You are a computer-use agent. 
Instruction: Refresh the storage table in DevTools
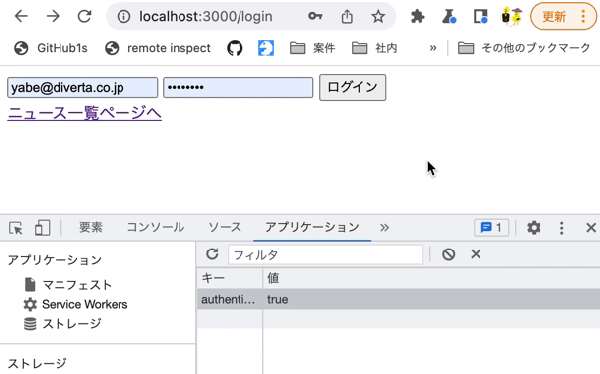pos(212,254)
